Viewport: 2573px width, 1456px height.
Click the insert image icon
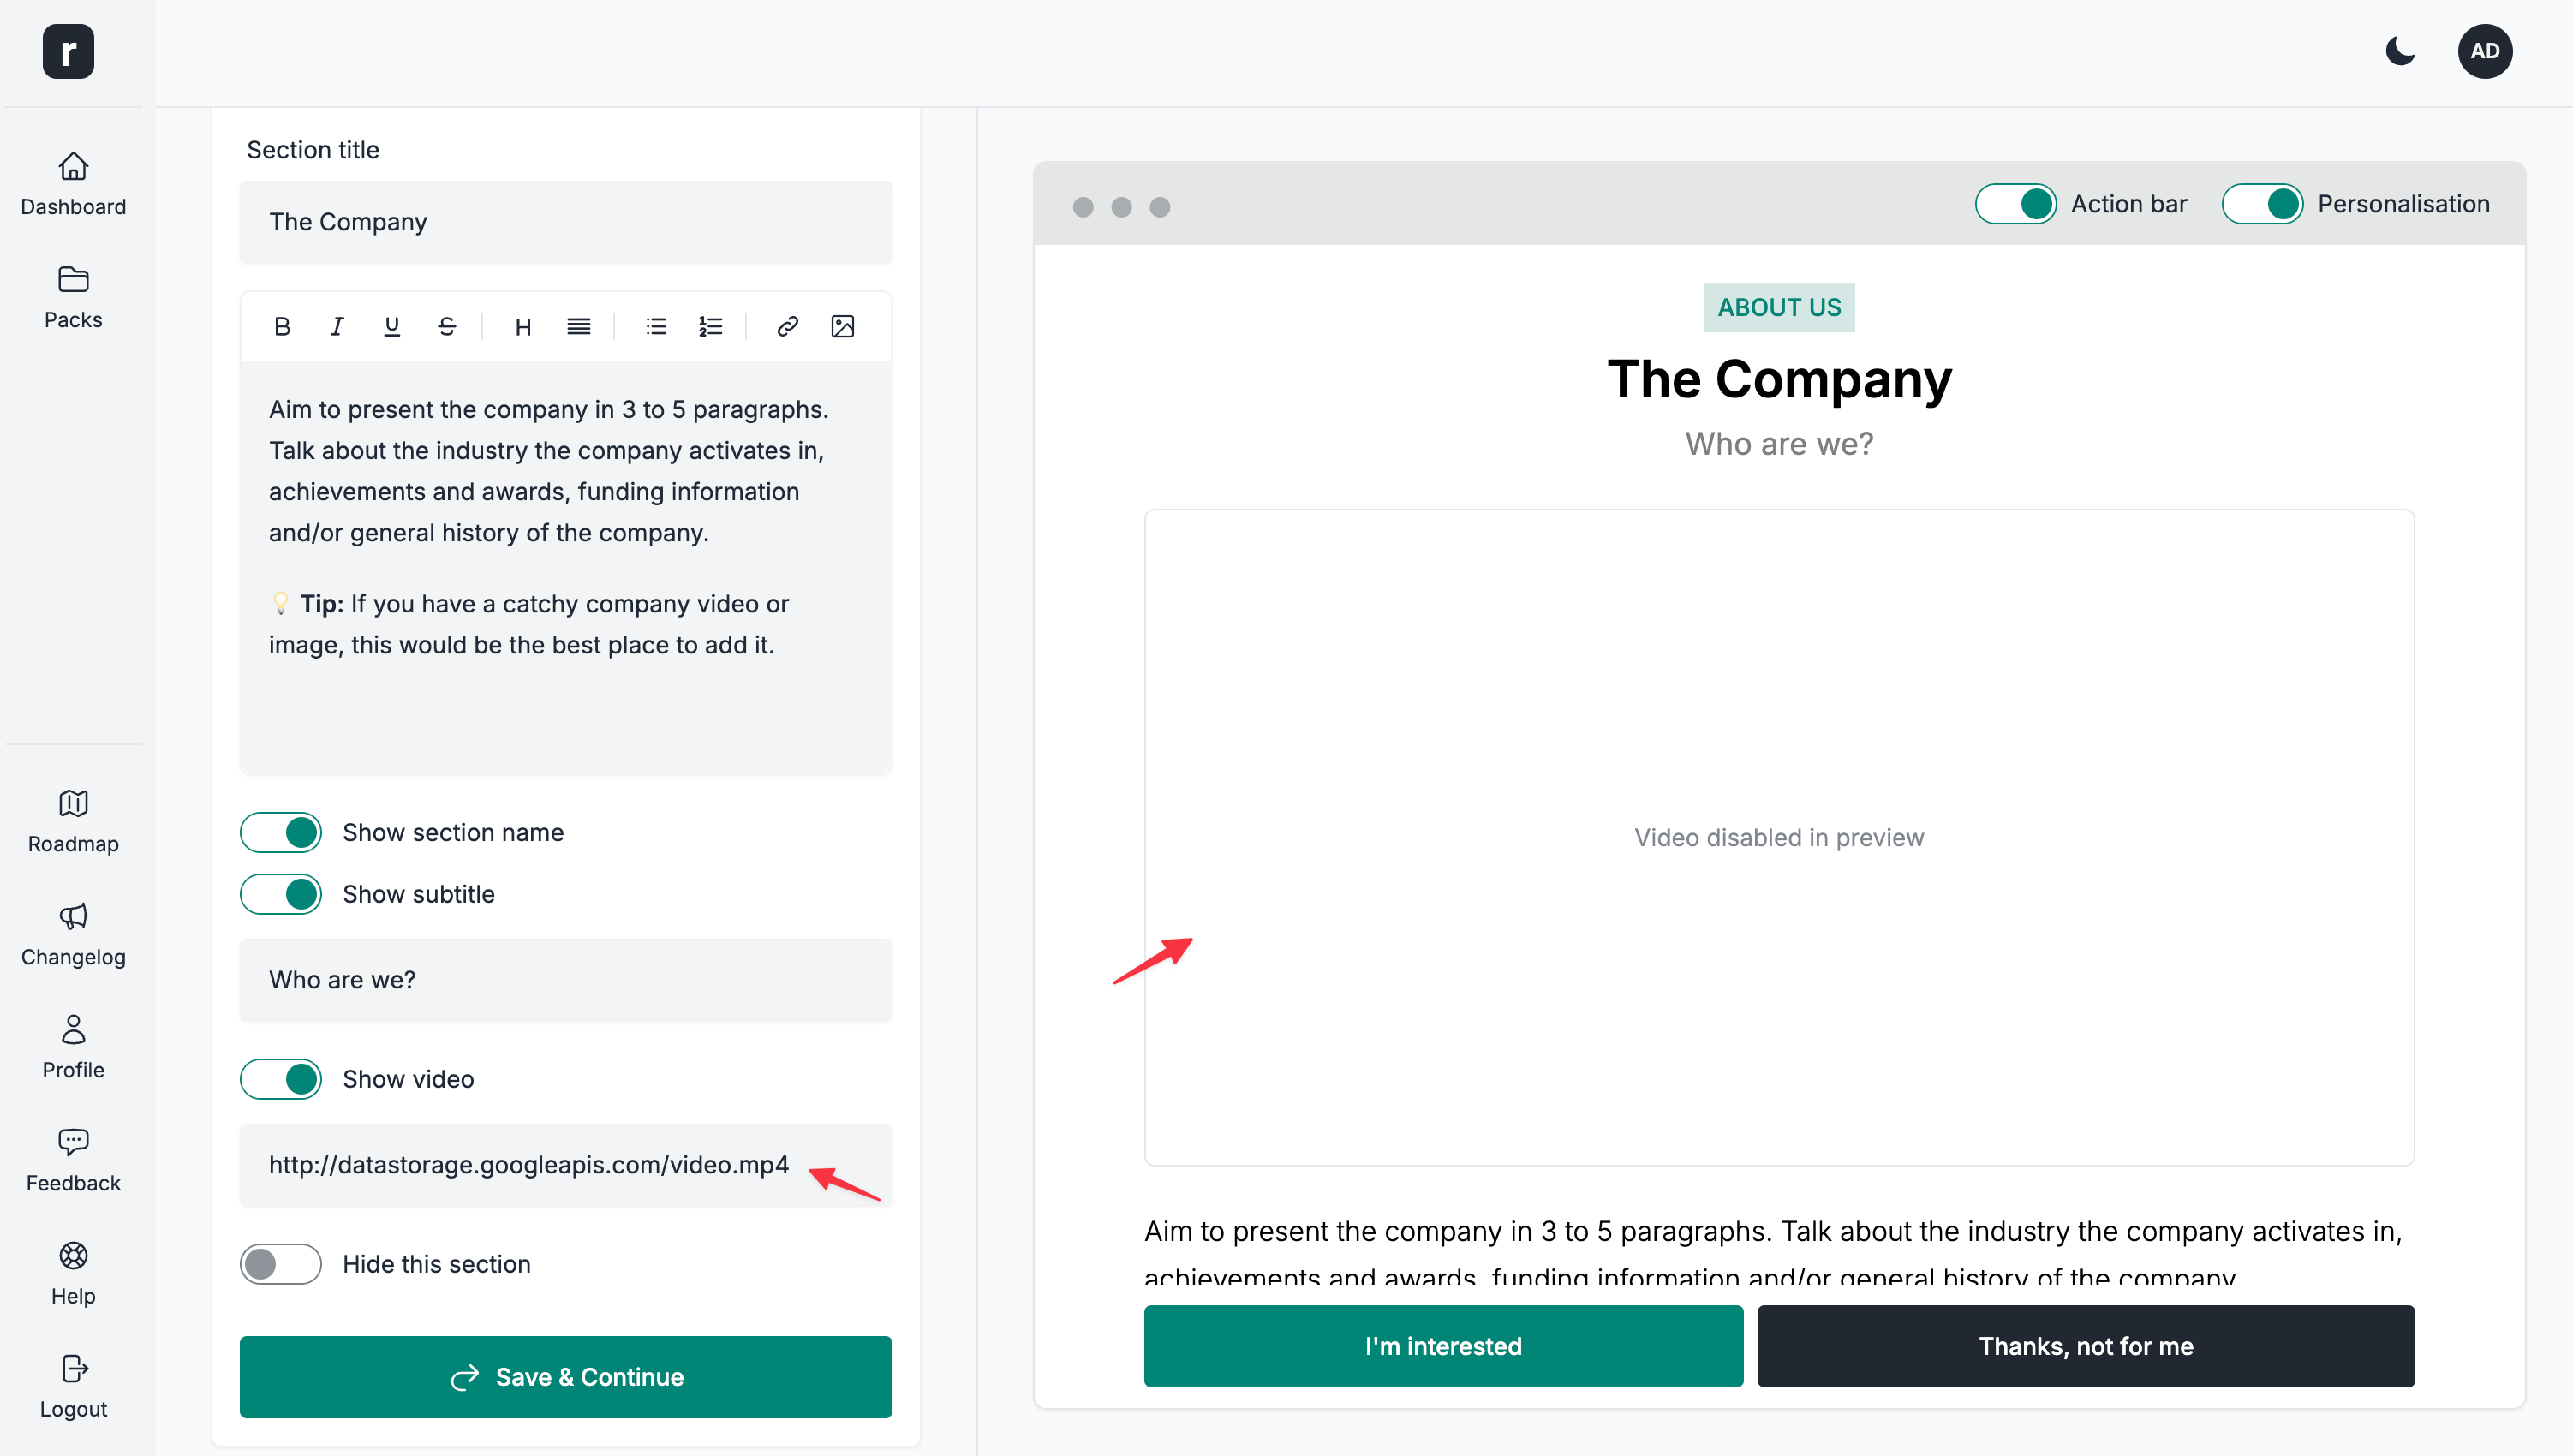842,326
